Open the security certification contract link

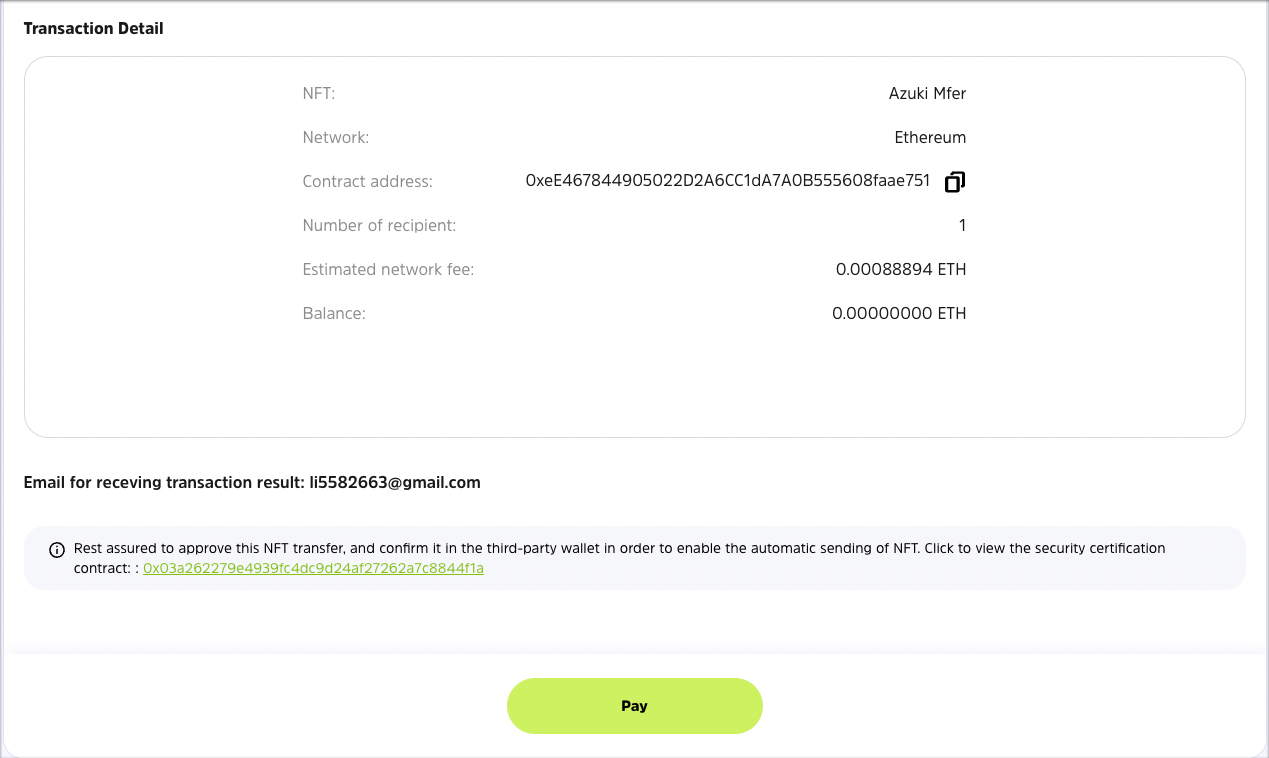[313, 568]
